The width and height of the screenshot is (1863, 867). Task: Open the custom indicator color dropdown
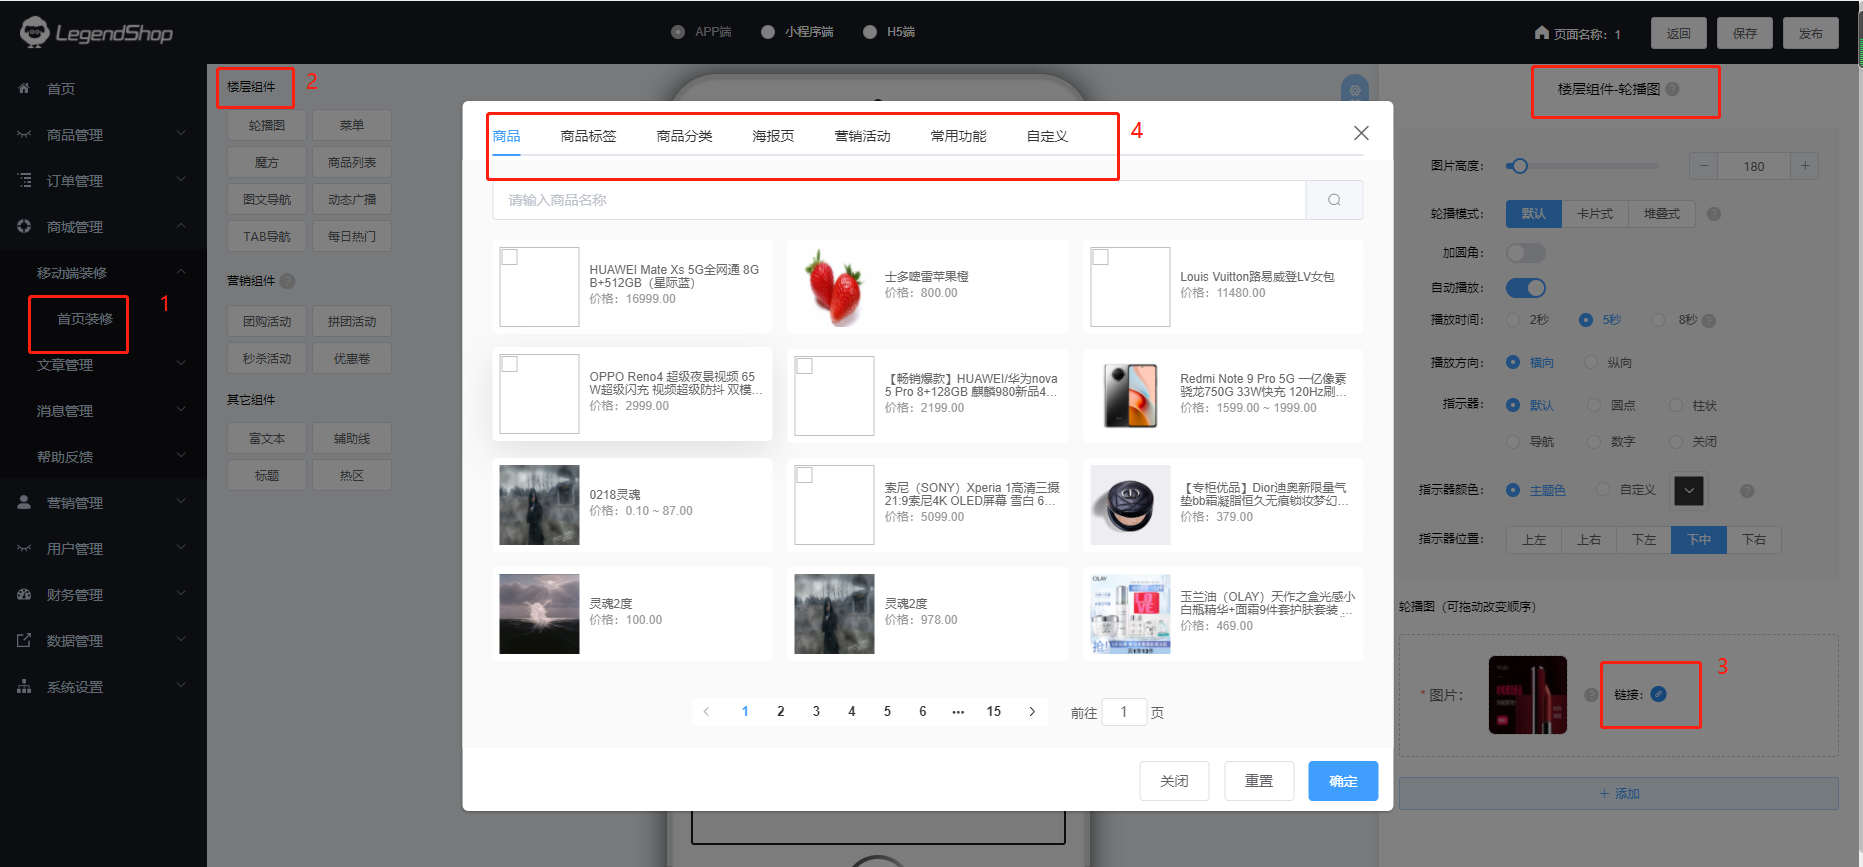point(1689,490)
